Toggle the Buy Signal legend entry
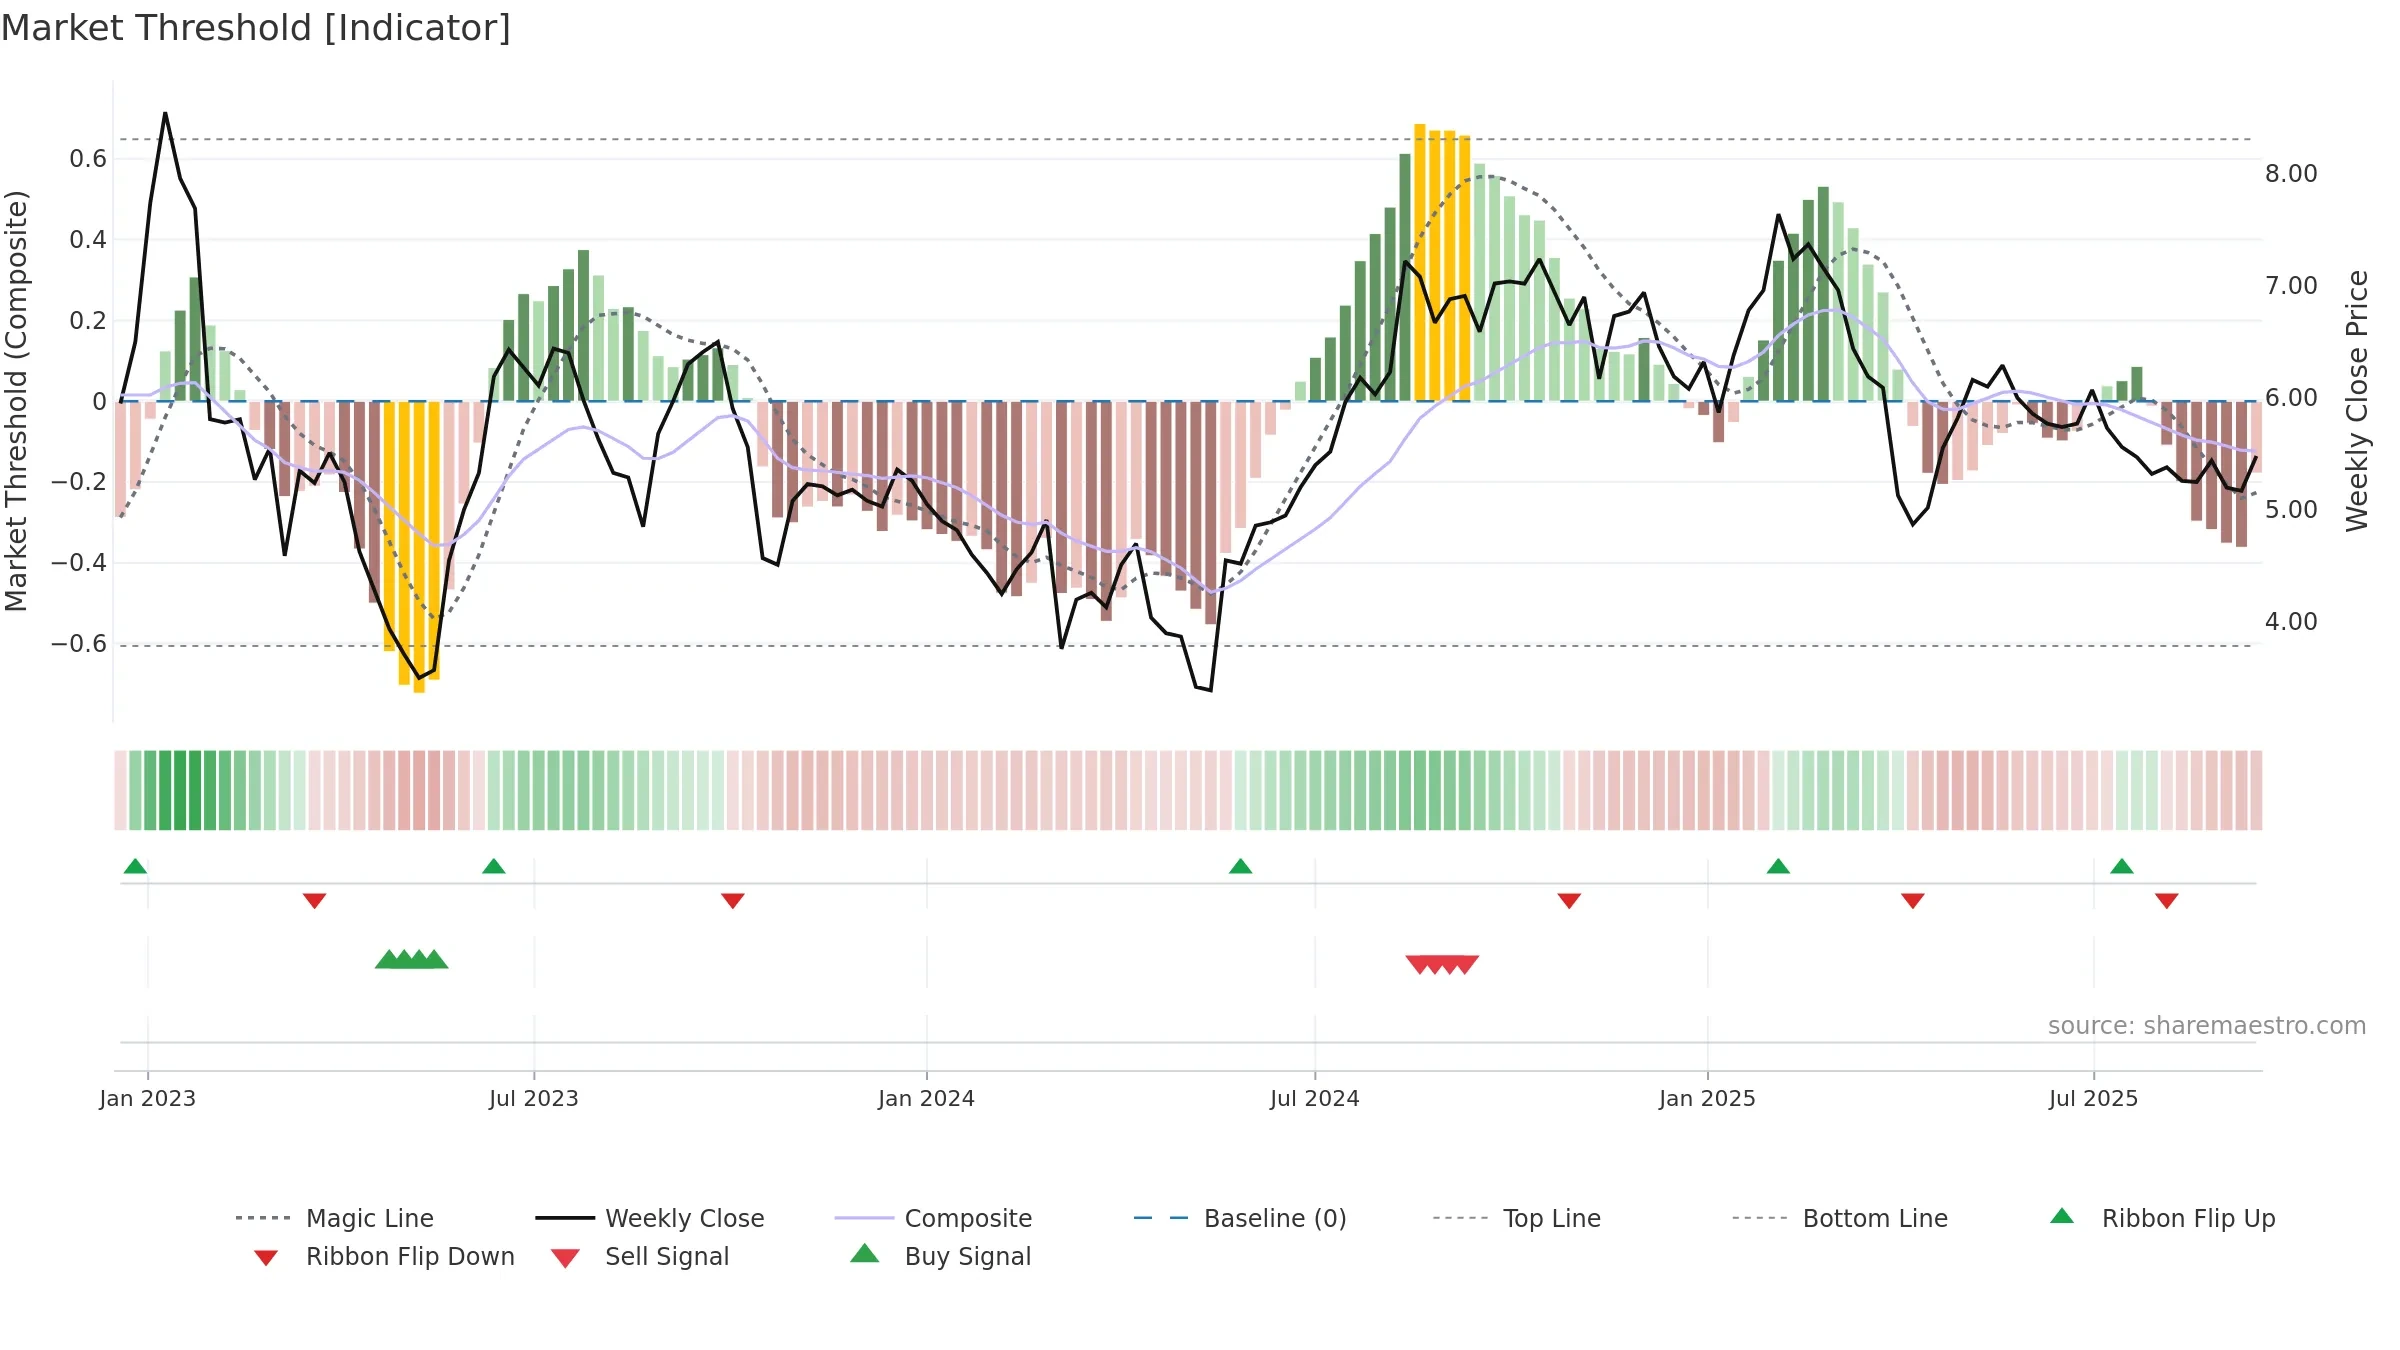The width and height of the screenshot is (2400, 1350). (x=940, y=1256)
